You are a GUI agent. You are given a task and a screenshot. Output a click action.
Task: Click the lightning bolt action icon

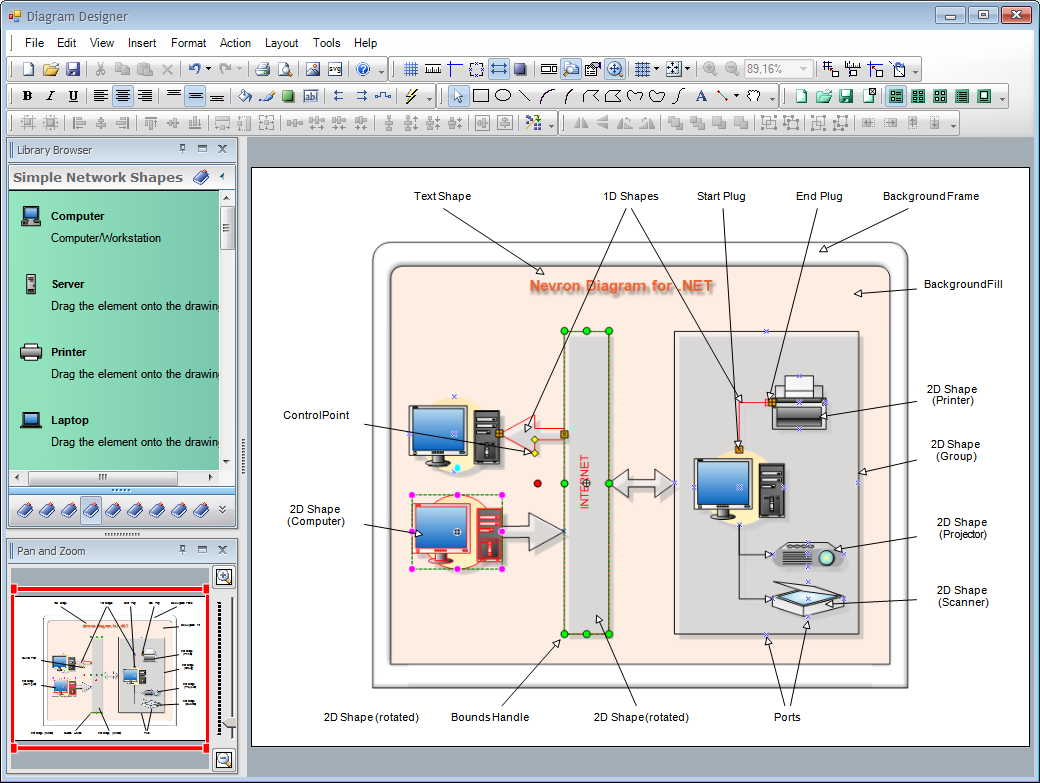(411, 96)
